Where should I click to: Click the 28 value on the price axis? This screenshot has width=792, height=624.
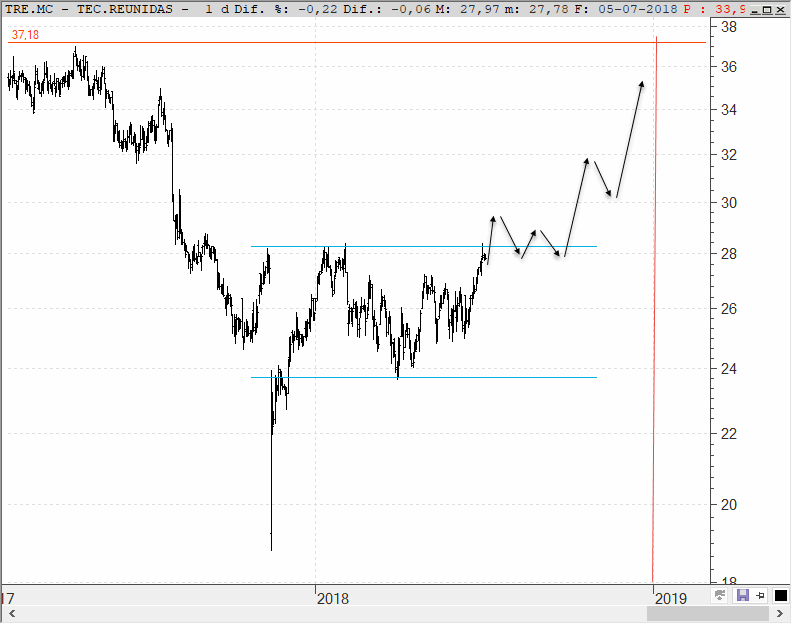(x=729, y=254)
